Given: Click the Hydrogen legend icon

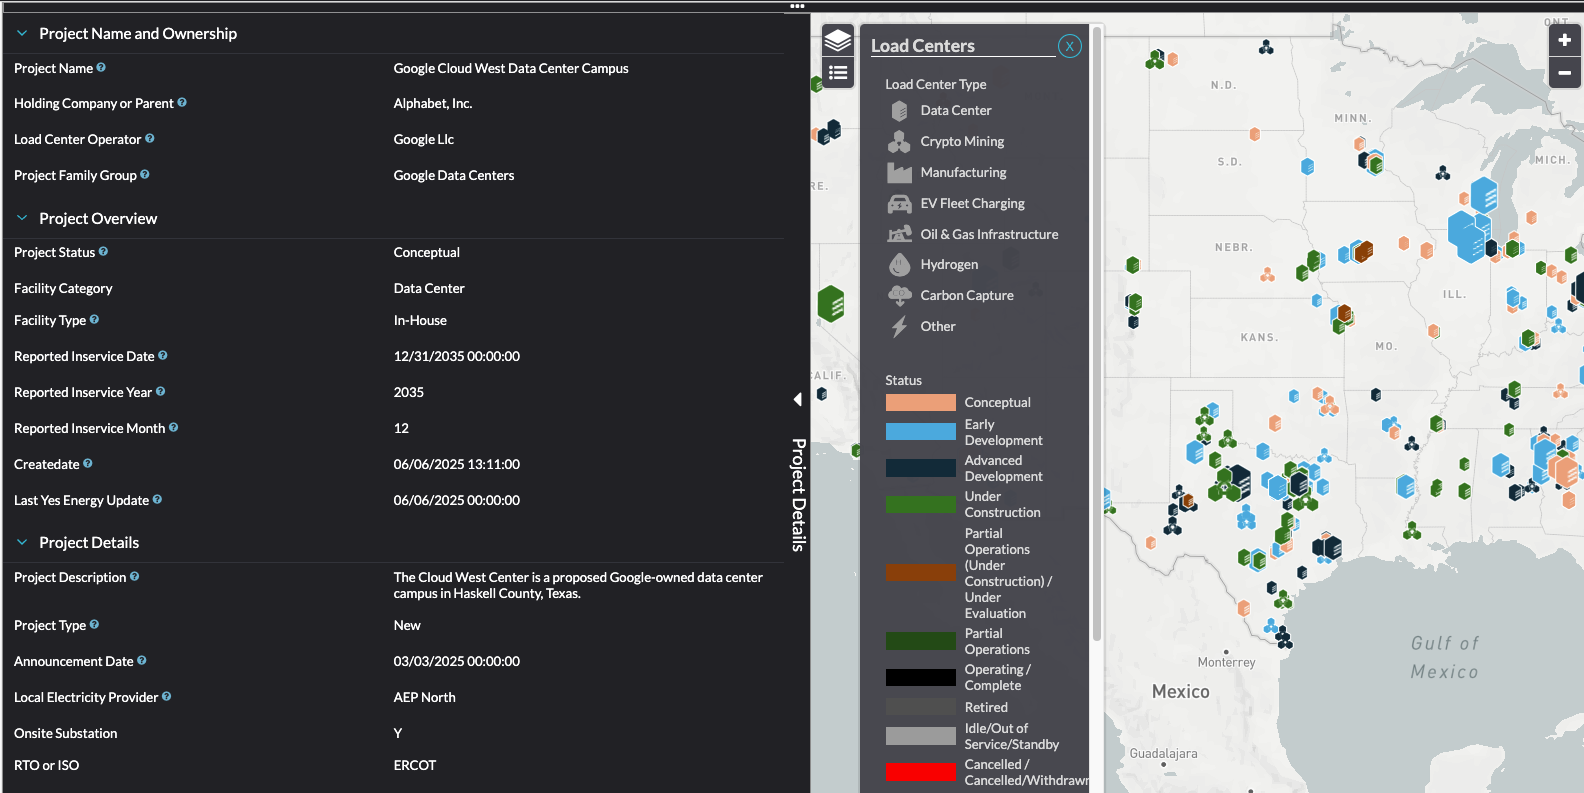Looking at the screenshot, I should [x=900, y=265].
